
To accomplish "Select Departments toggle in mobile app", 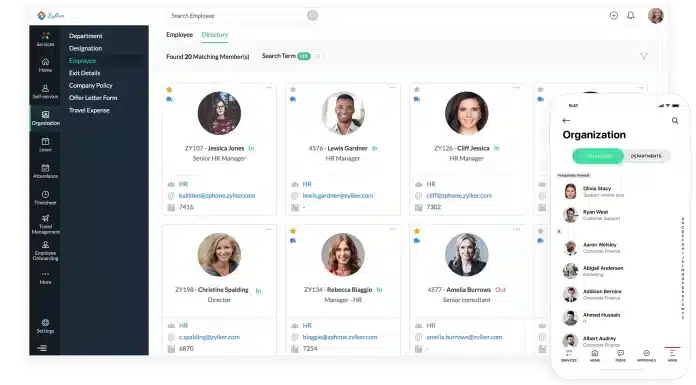I will tap(646, 156).
